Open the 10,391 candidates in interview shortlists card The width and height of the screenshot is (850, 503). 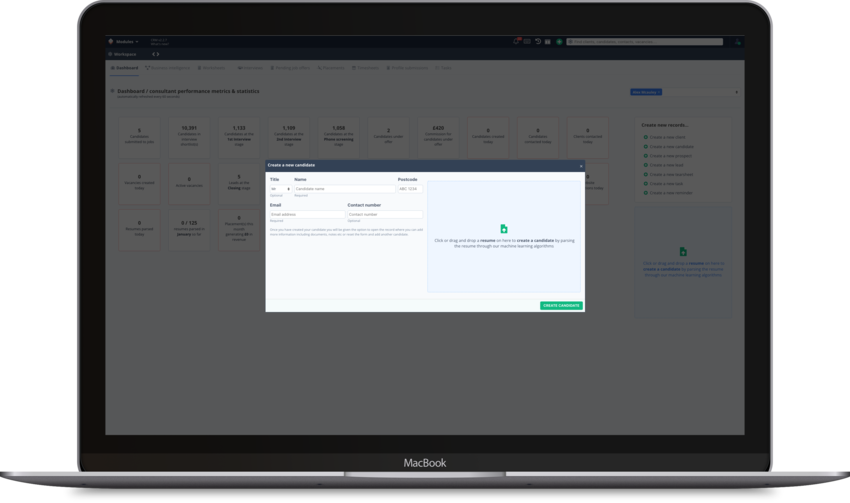tap(189, 138)
